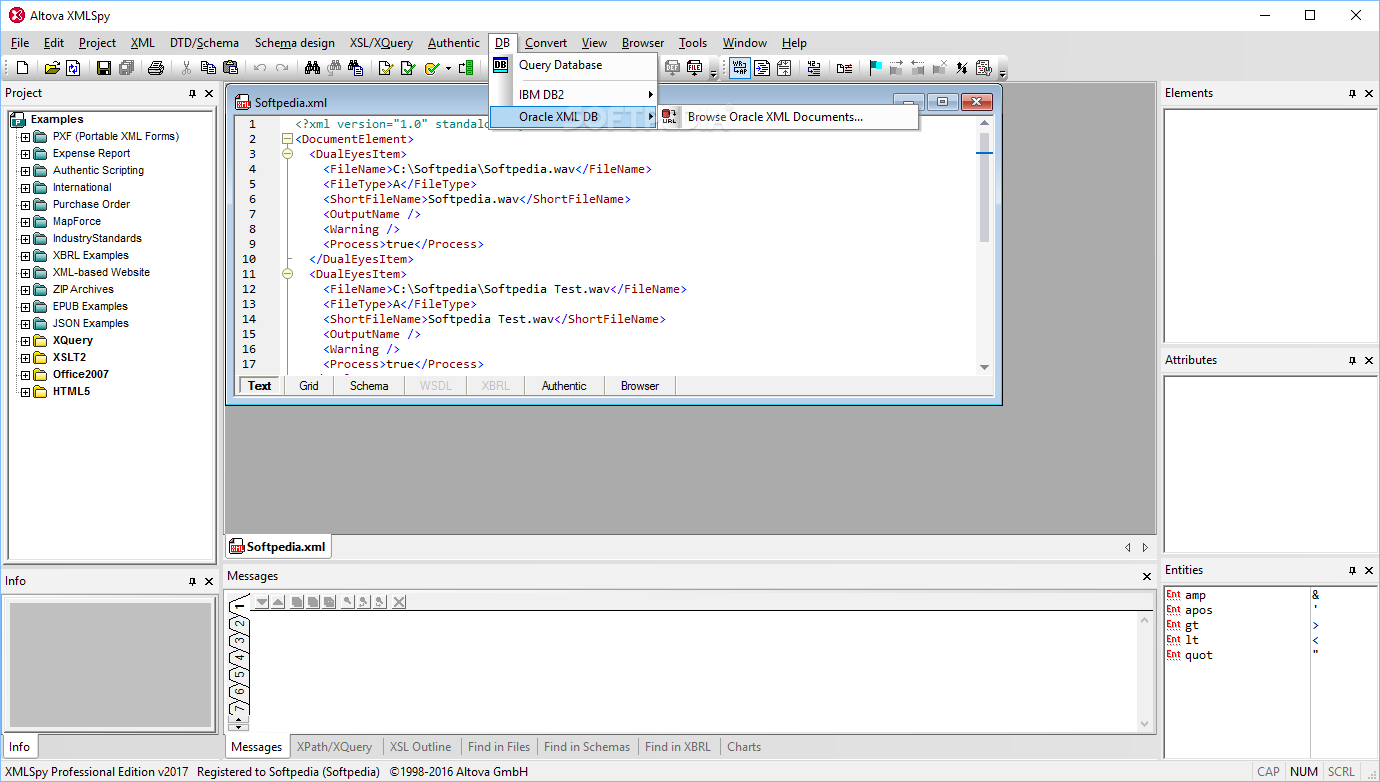This screenshot has height=782, width=1380.
Task: Insert a bookmark with the cyan flag icon
Action: pos(875,68)
